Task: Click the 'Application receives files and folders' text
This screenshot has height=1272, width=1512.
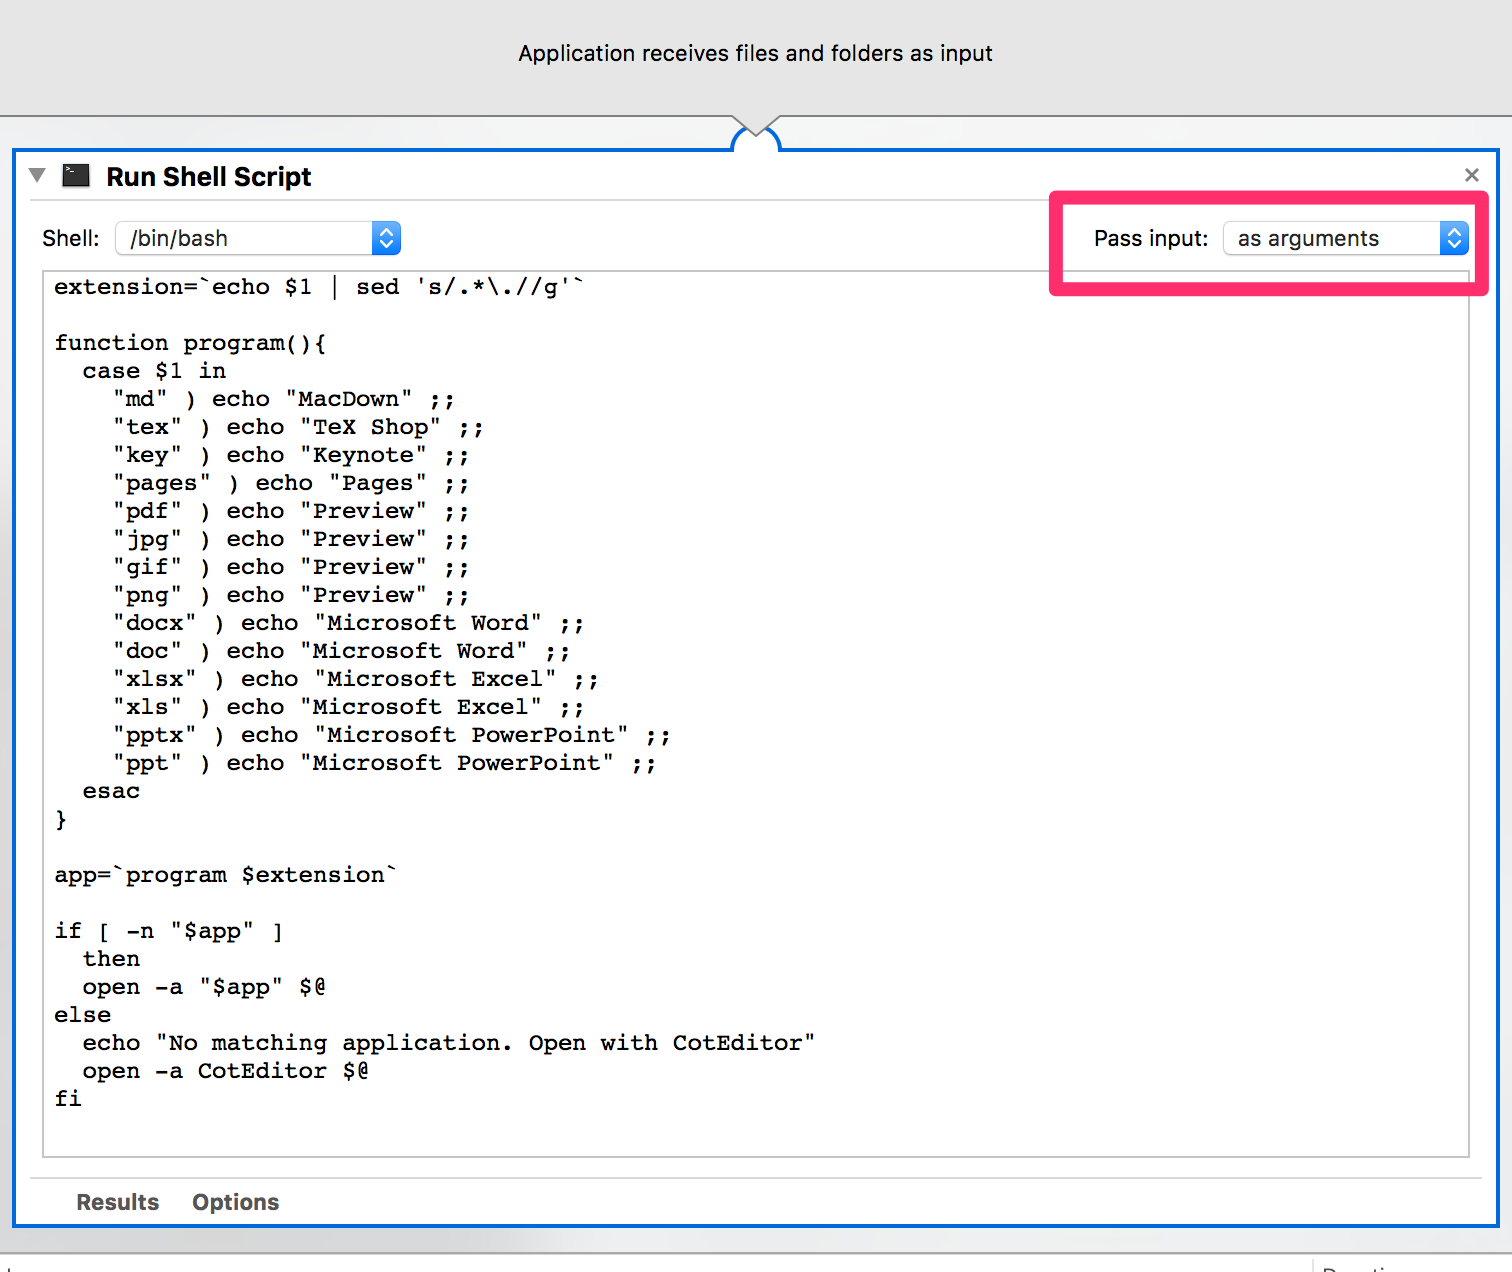Action: 755,54
